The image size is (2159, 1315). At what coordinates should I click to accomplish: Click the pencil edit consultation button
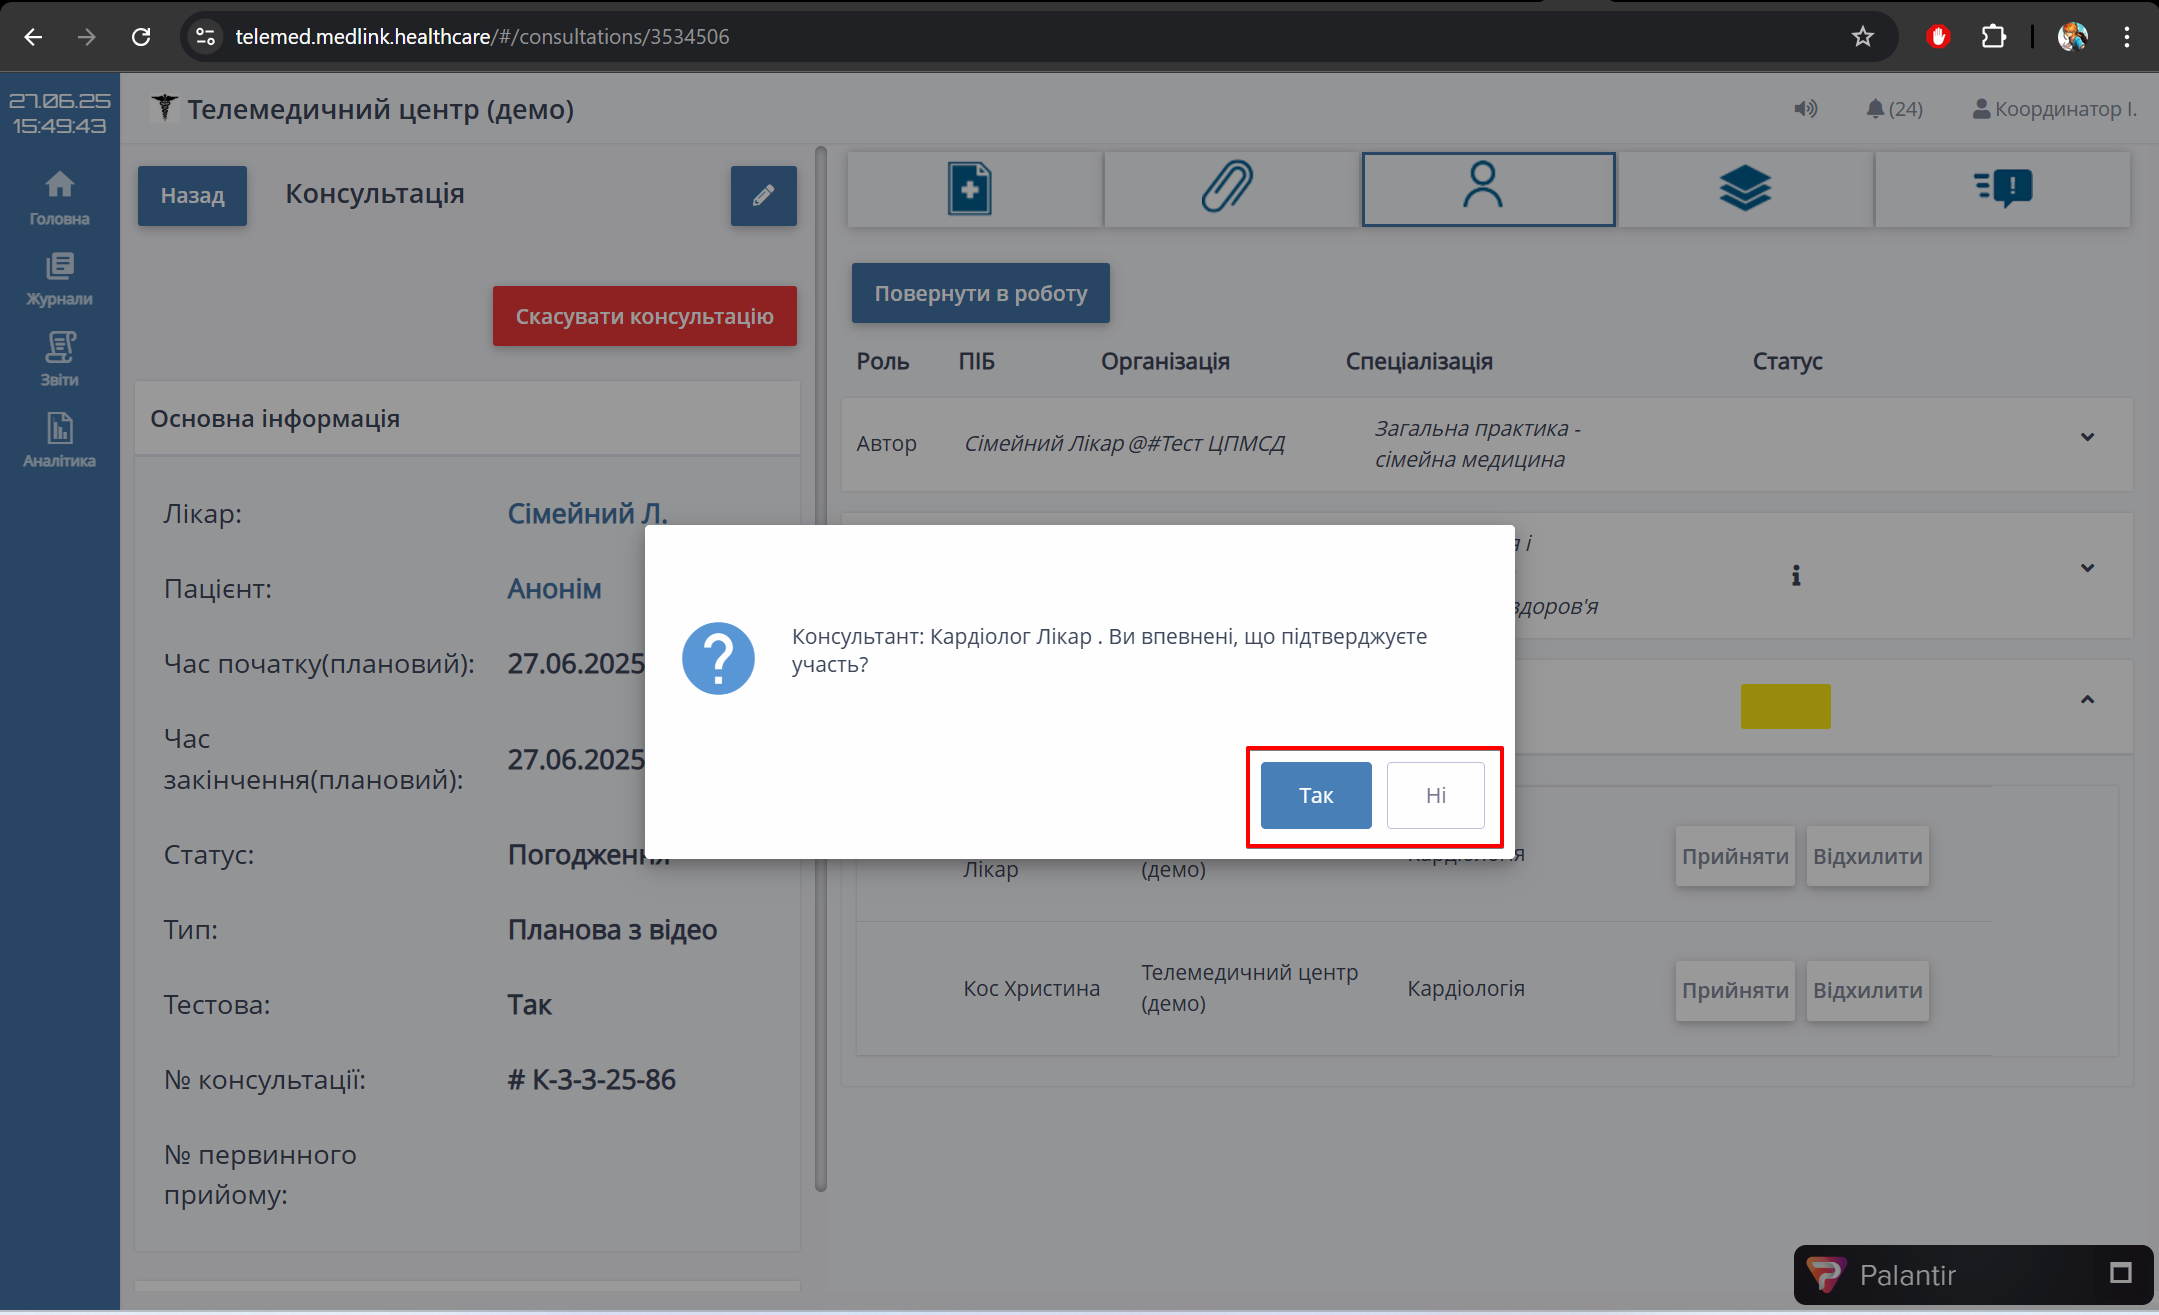[763, 195]
